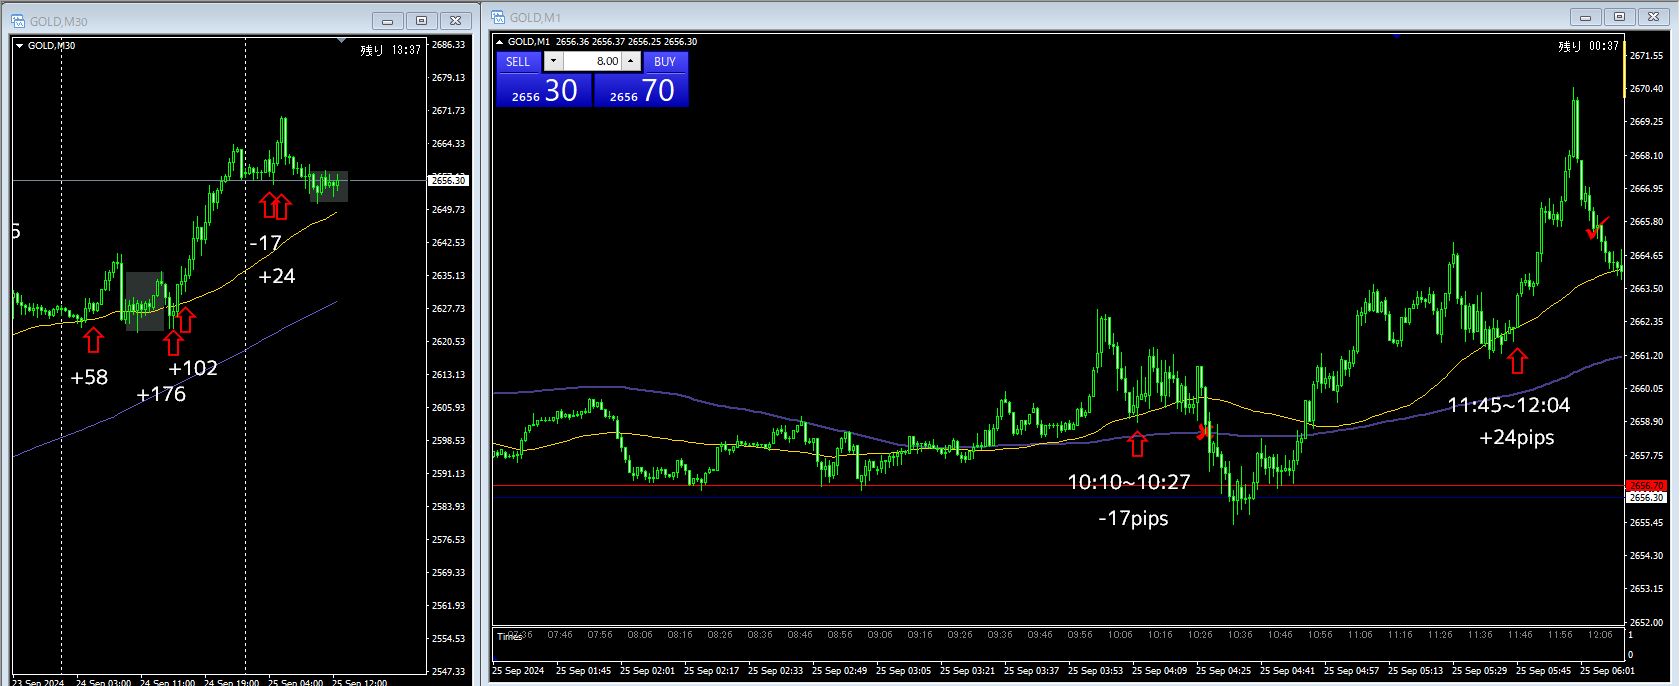Click the 10:10~10:27 text label

1129,482
